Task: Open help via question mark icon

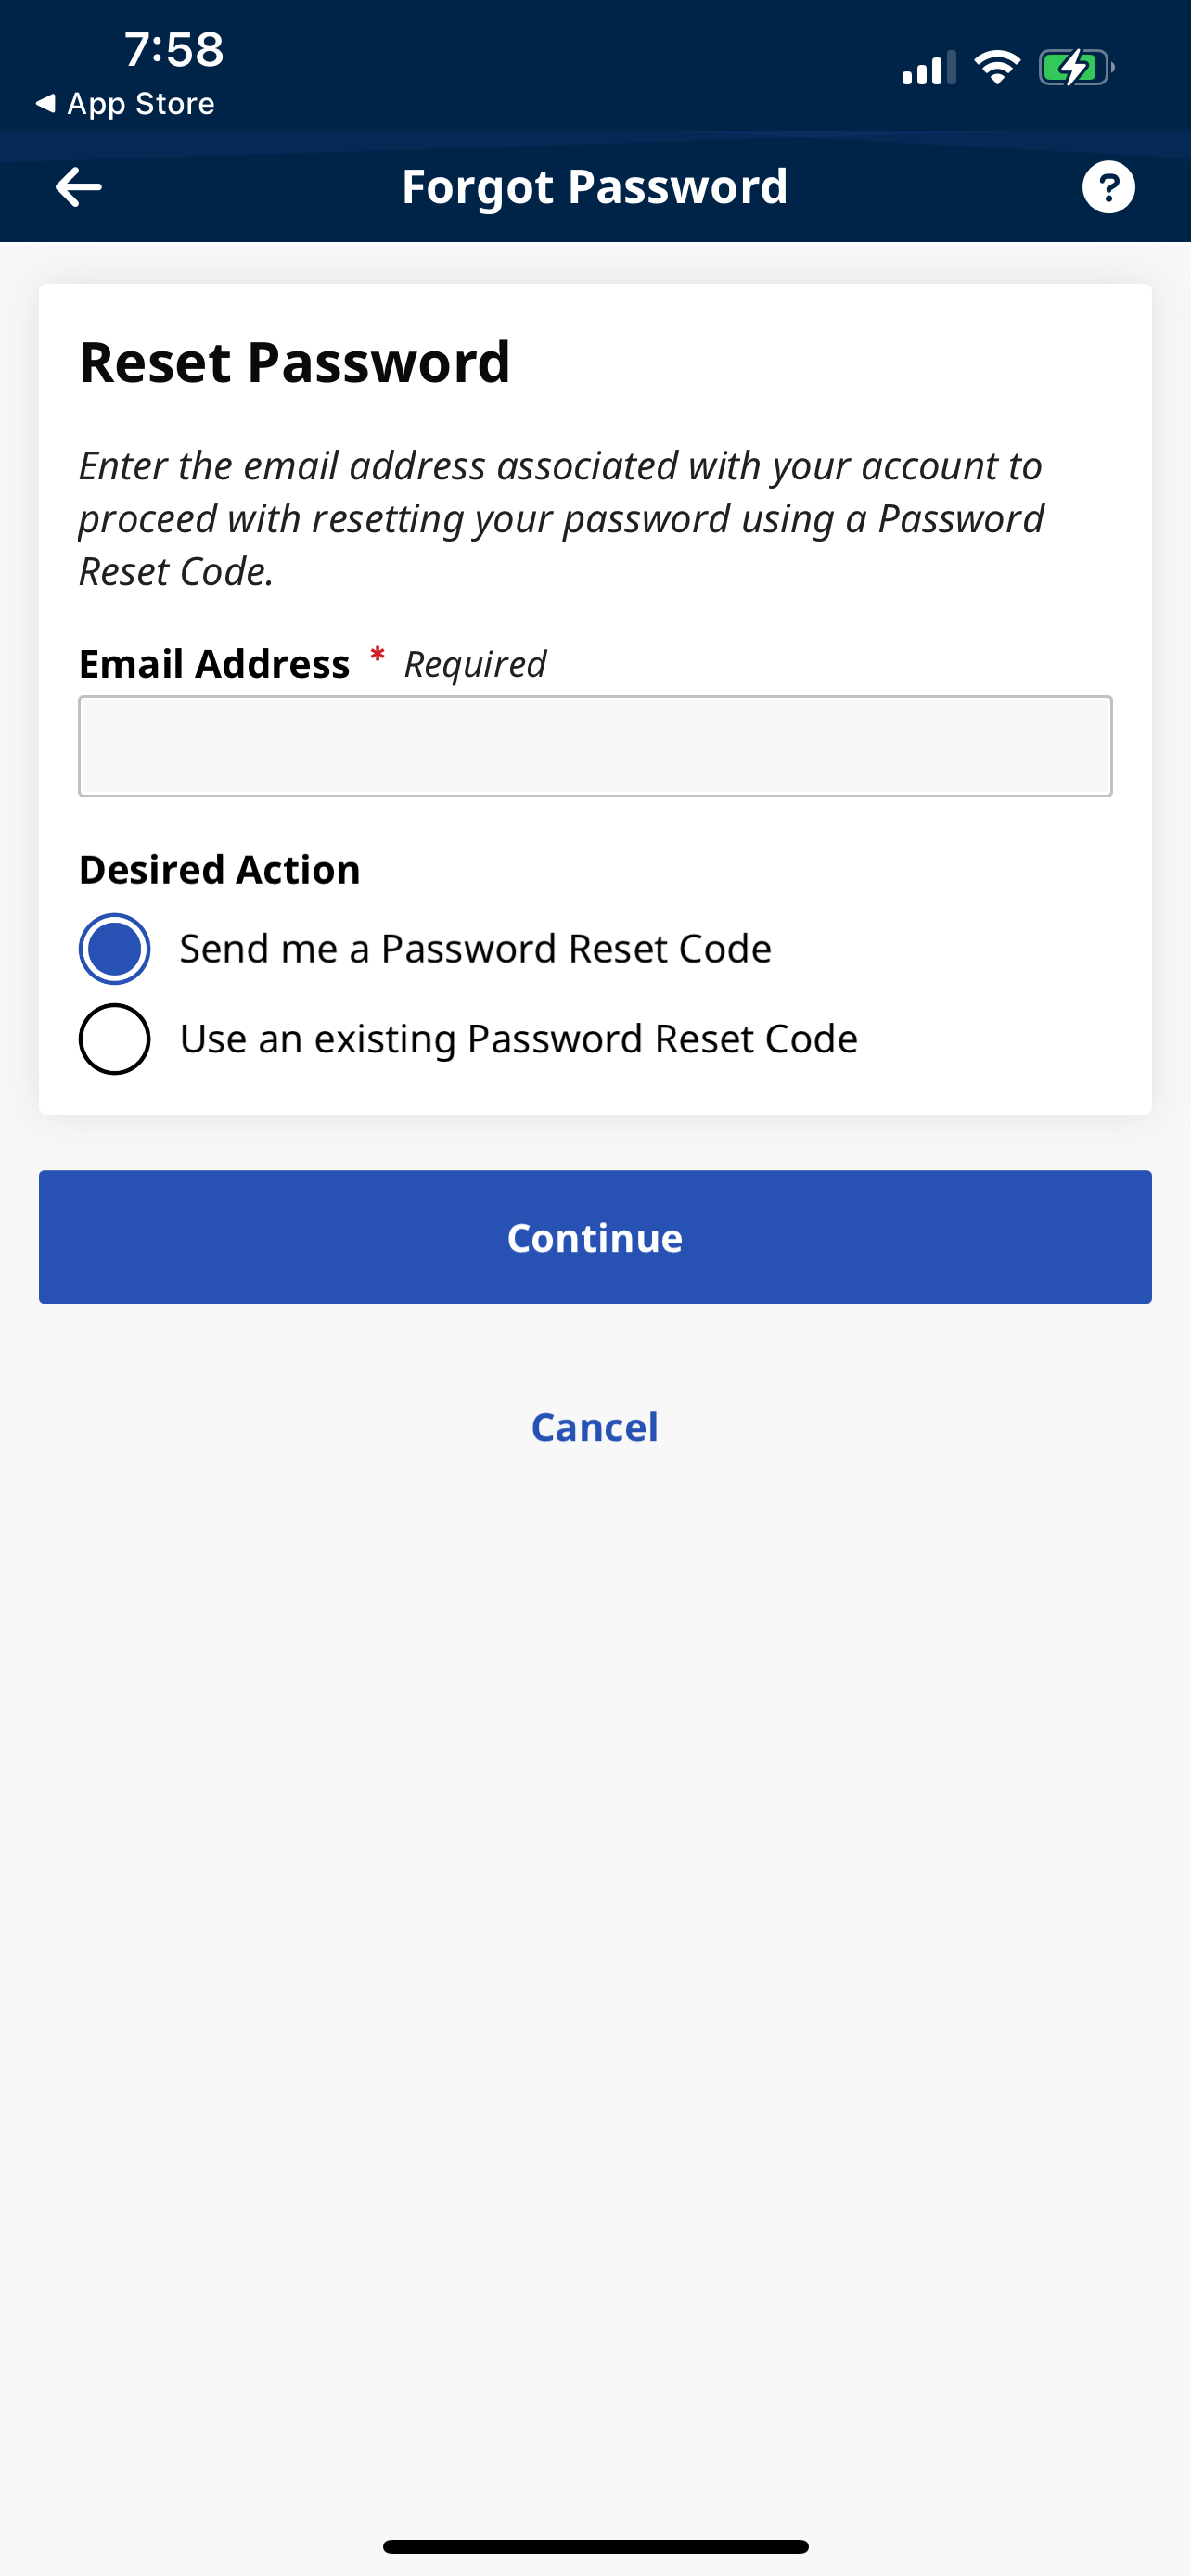Action: [1108, 187]
